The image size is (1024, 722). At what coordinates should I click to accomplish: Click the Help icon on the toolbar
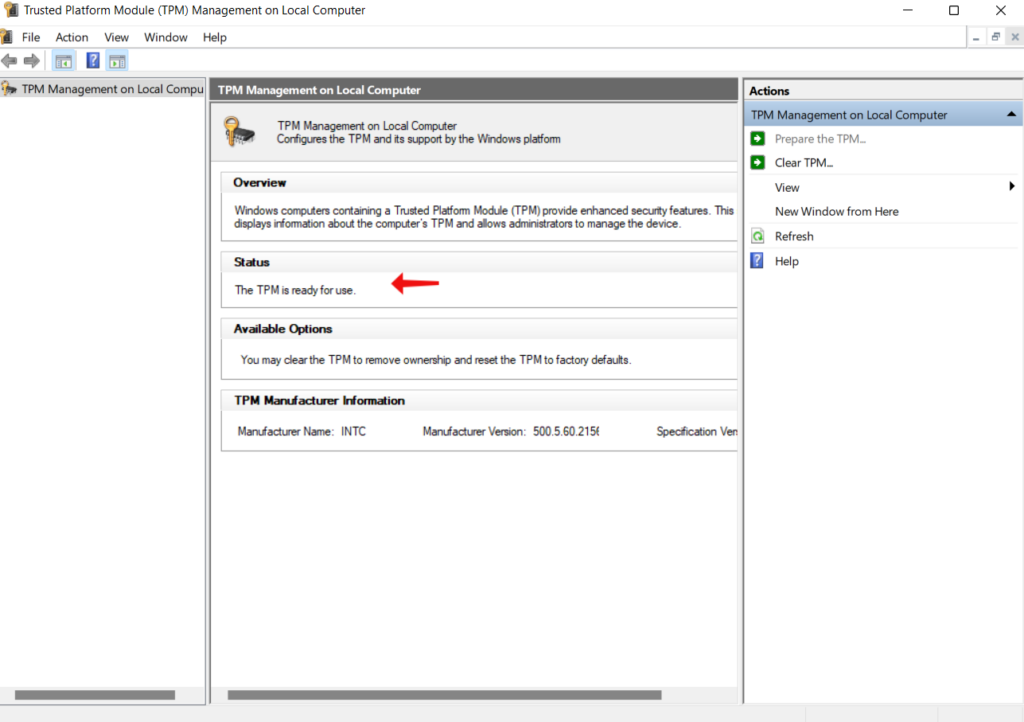[92, 60]
